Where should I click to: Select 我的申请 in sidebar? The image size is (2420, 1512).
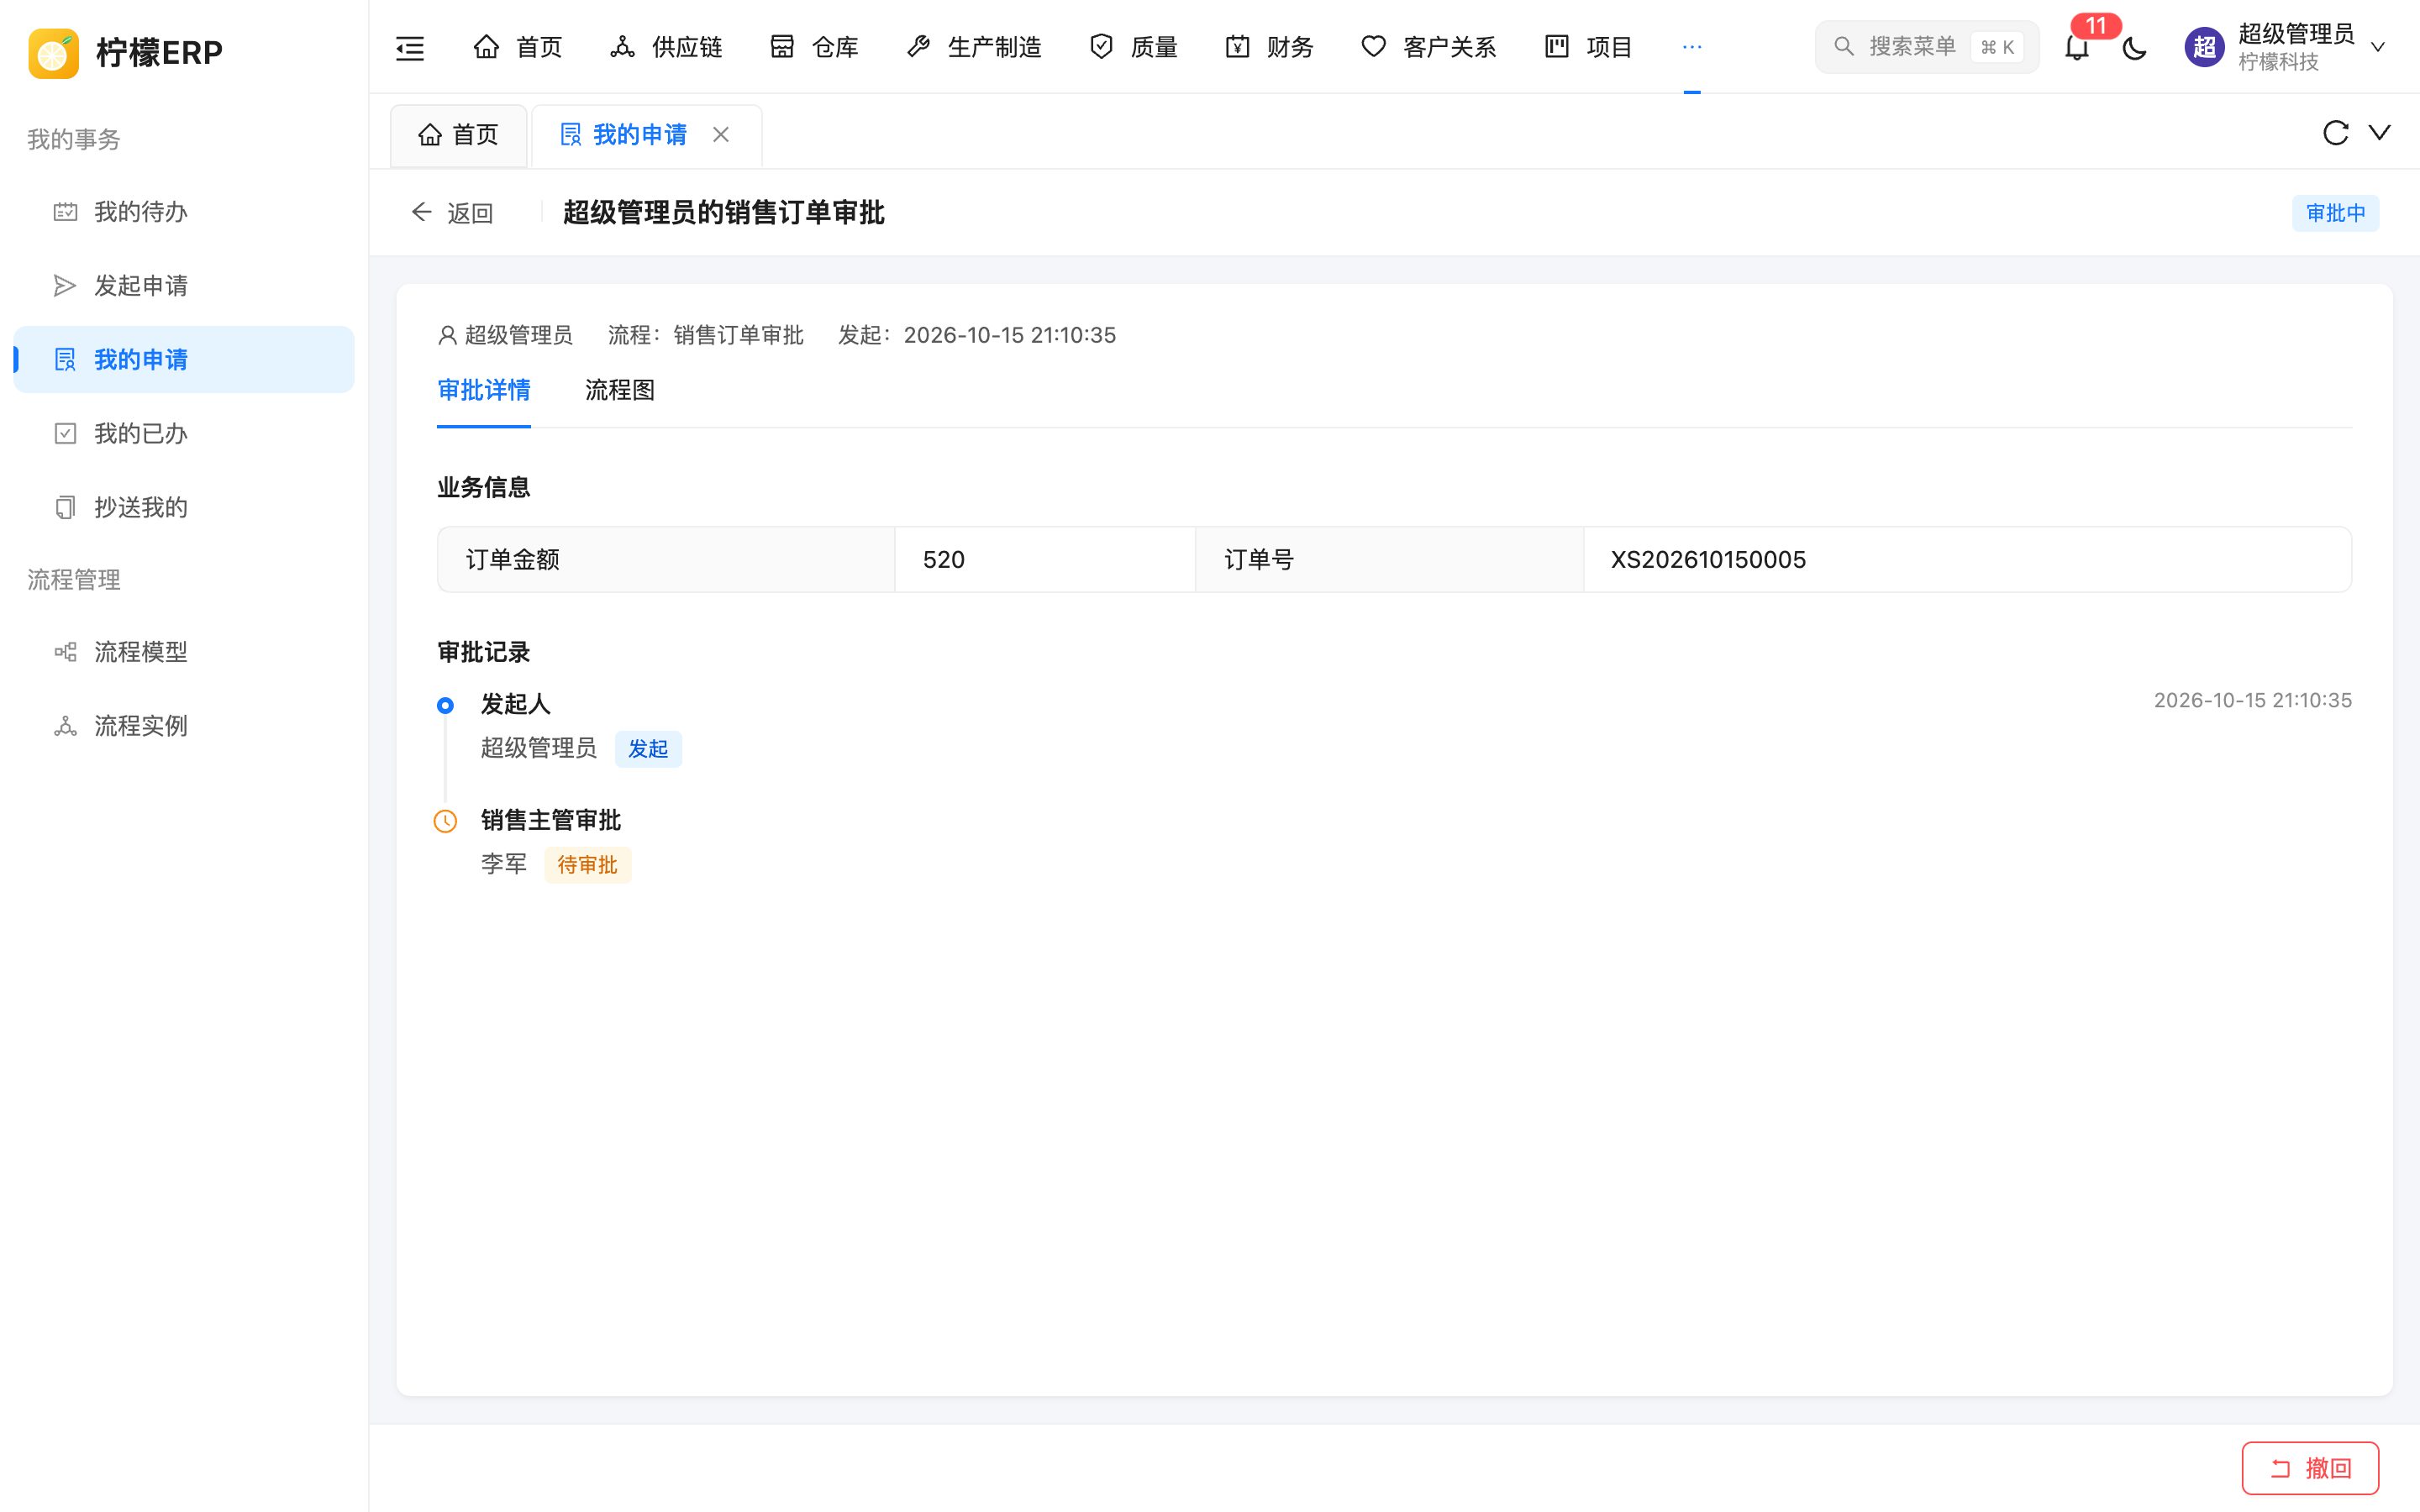pyautogui.click(x=184, y=360)
